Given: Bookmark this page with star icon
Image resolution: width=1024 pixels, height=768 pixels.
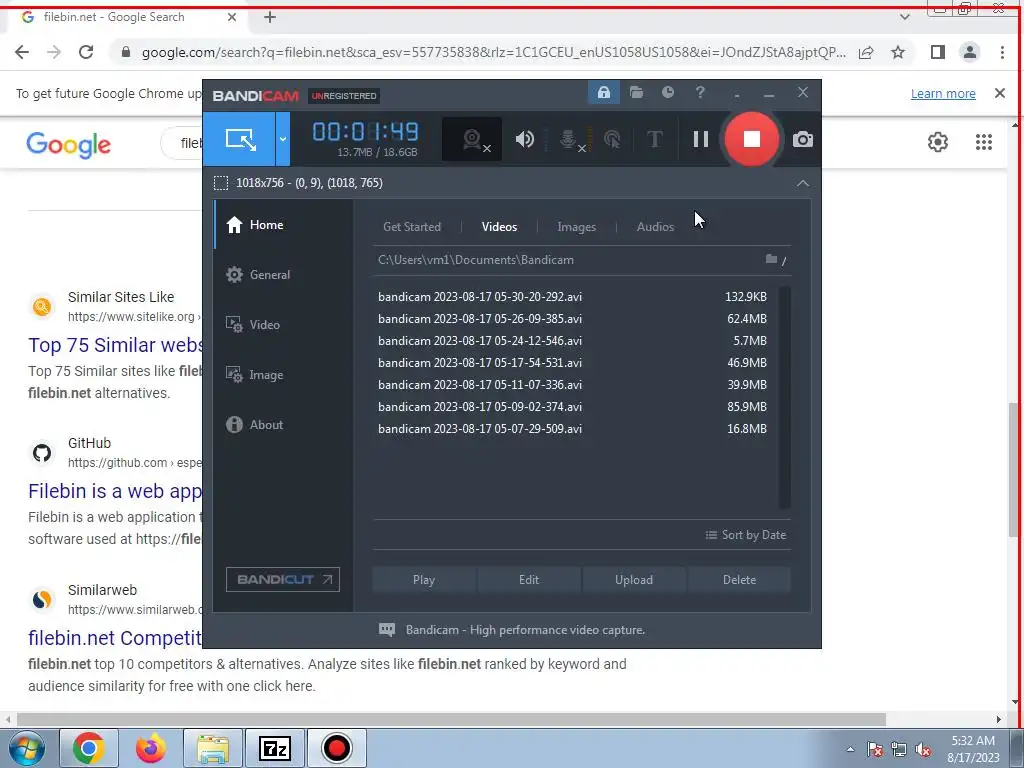Looking at the screenshot, I should pos(898,52).
